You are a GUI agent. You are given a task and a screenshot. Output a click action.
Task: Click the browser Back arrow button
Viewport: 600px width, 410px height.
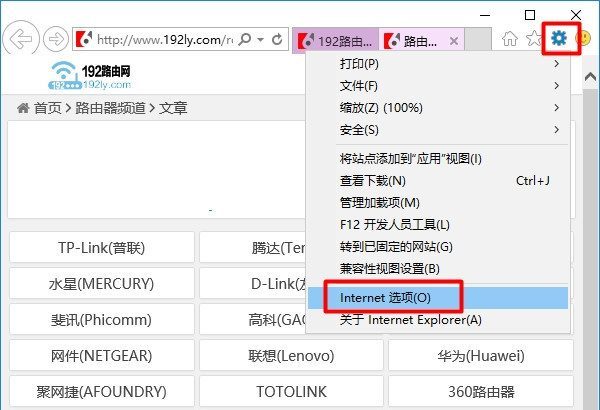pyautogui.click(x=21, y=38)
